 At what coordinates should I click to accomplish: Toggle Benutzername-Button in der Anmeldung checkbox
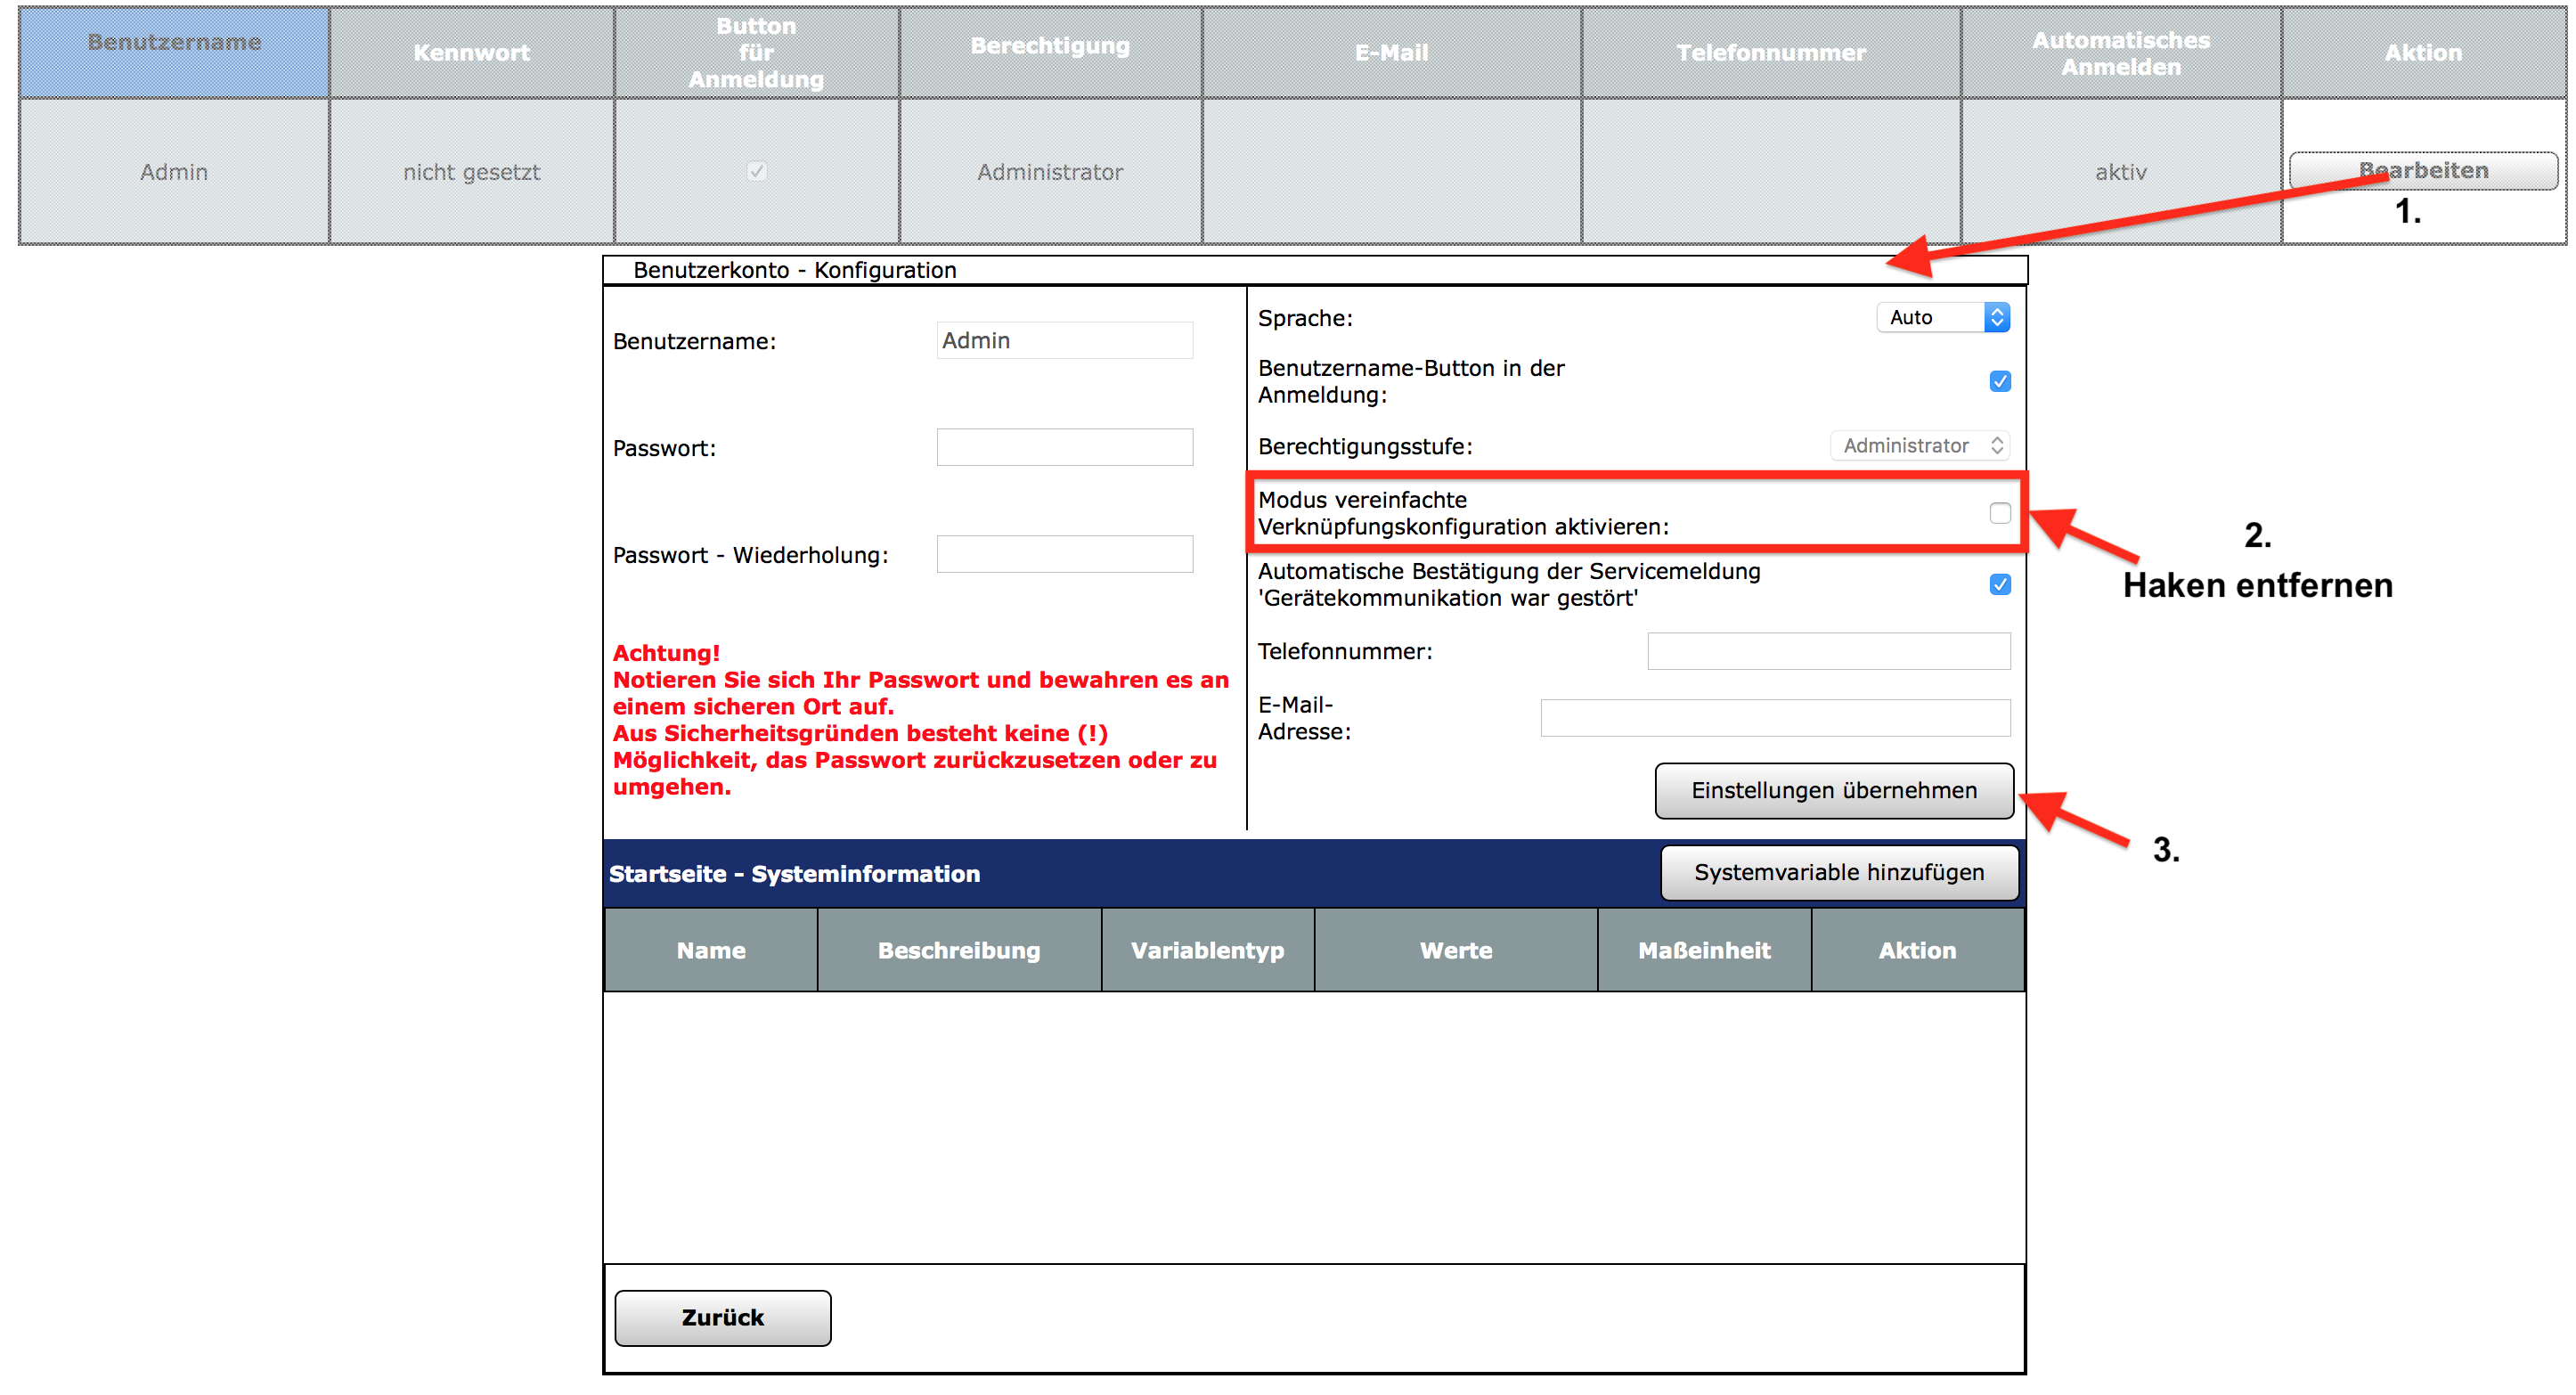(x=1999, y=381)
